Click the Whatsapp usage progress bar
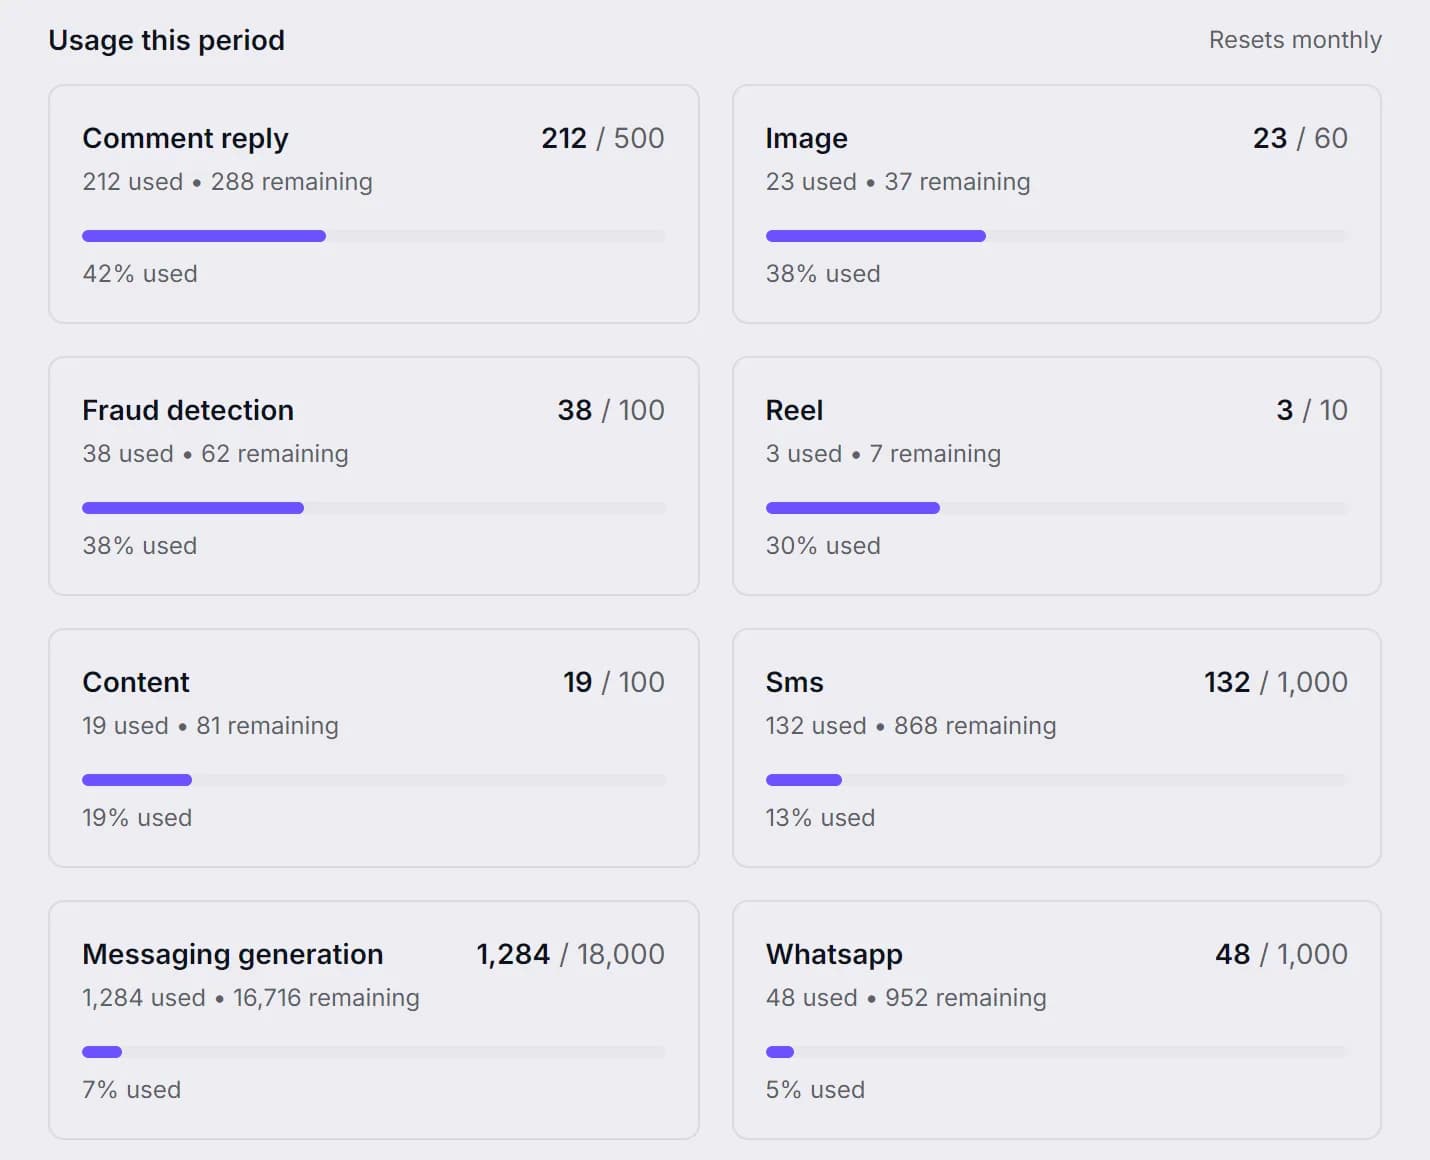The height and width of the screenshot is (1160, 1430). 1057,1052
